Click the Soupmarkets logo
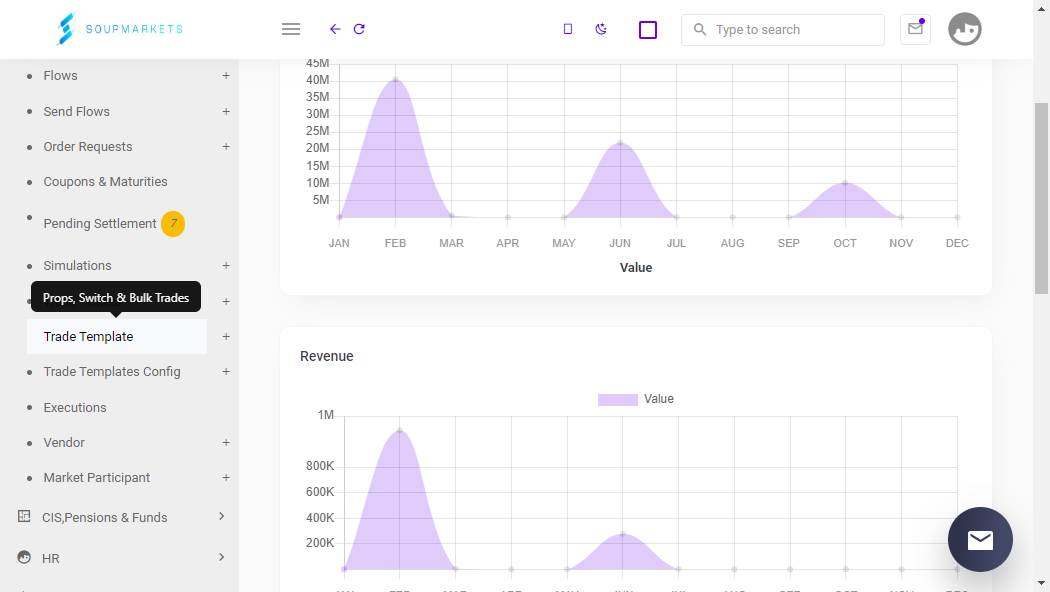The image size is (1050, 592). [x=119, y=29]
